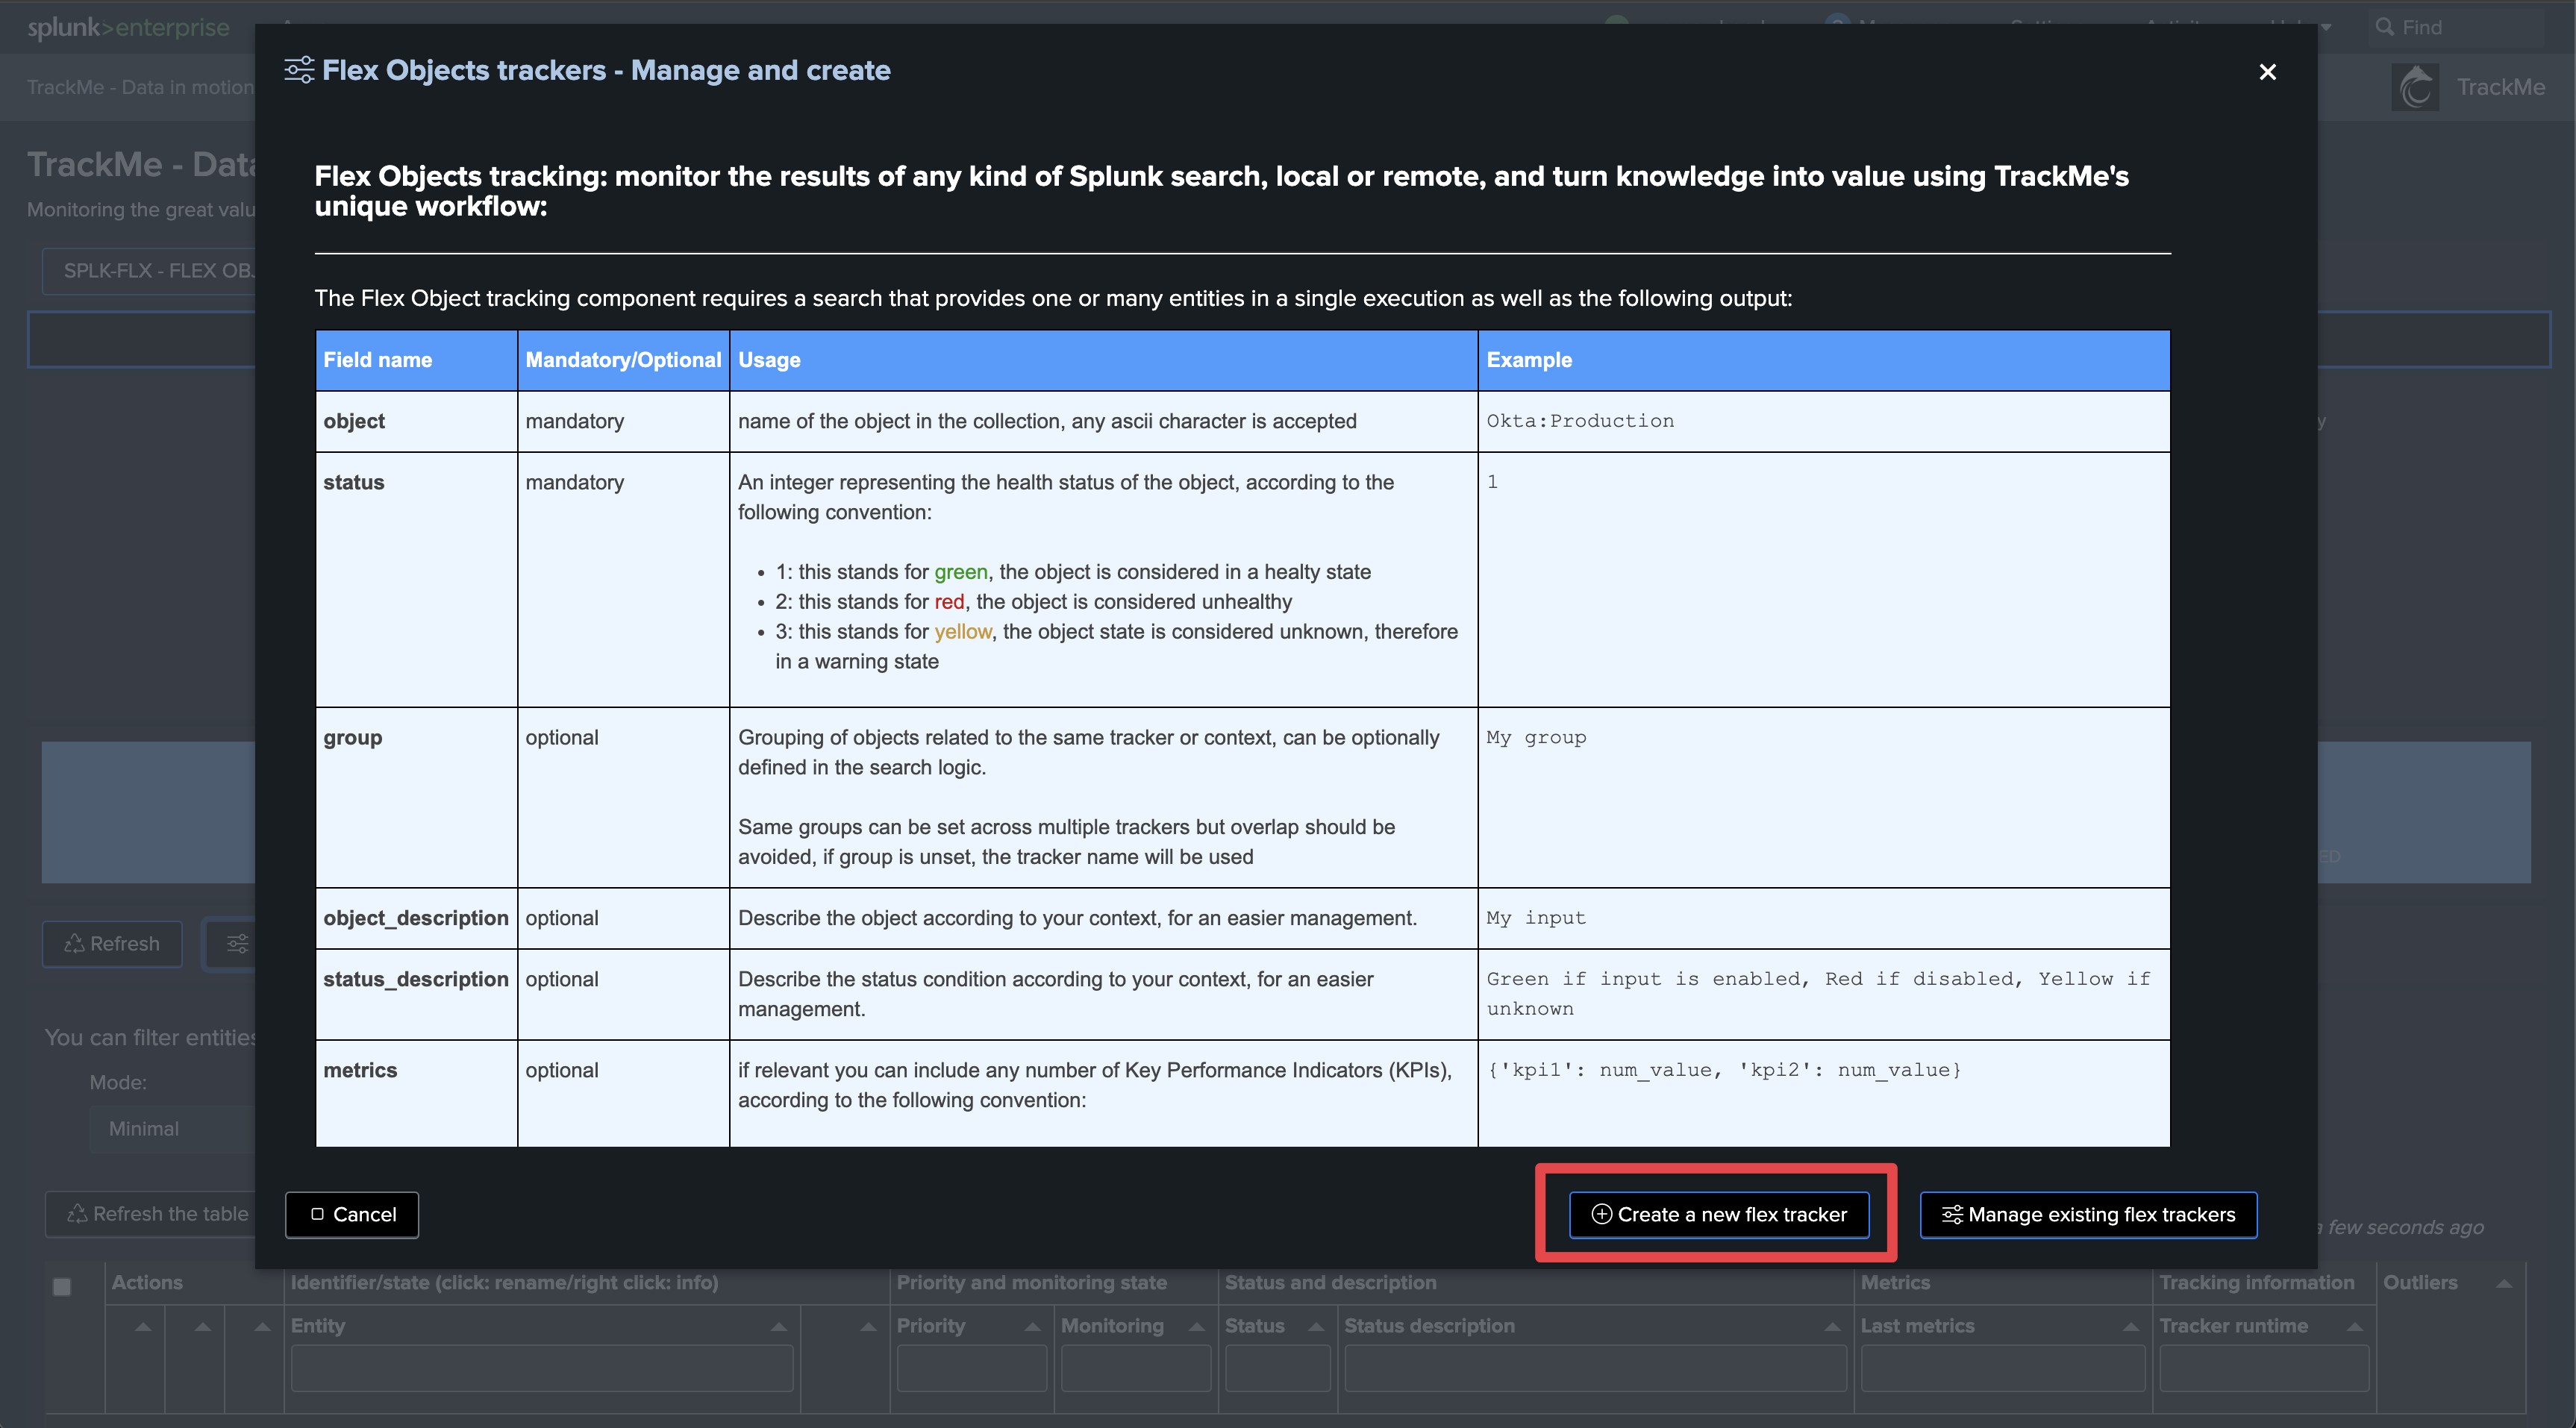Screen dimensions: 2576x1428
Task: Toggle the select-all checkbox in table header
Action: (x=62, y=1286)
